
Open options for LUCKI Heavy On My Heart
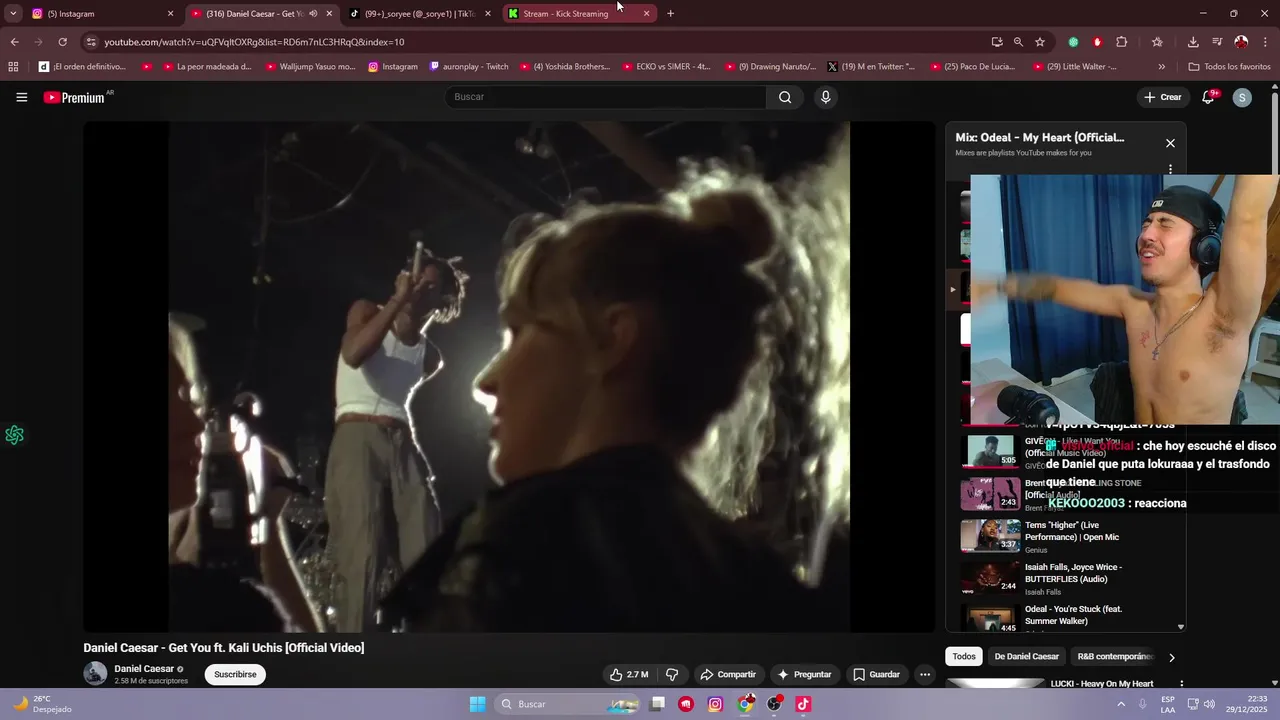[1181, 684]
